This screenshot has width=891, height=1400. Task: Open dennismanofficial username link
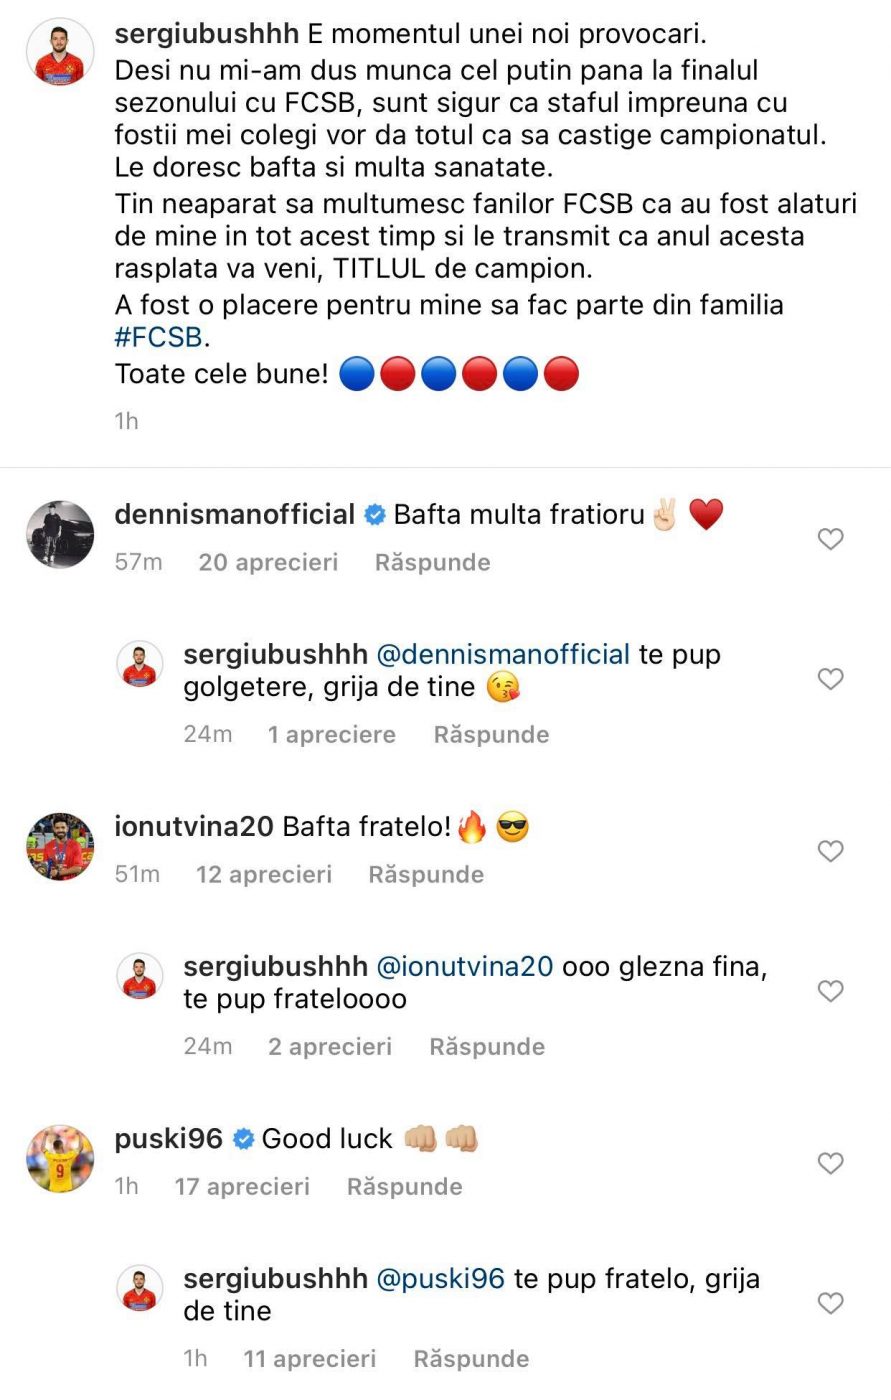click(235, 514)
